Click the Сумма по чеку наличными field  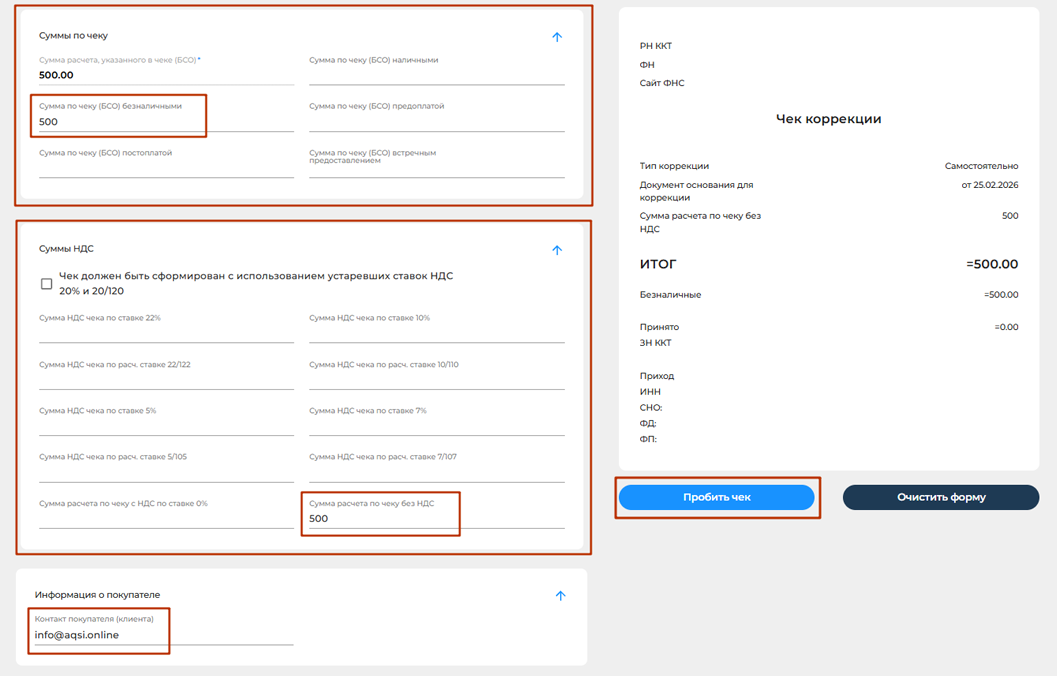pos(436,75)
